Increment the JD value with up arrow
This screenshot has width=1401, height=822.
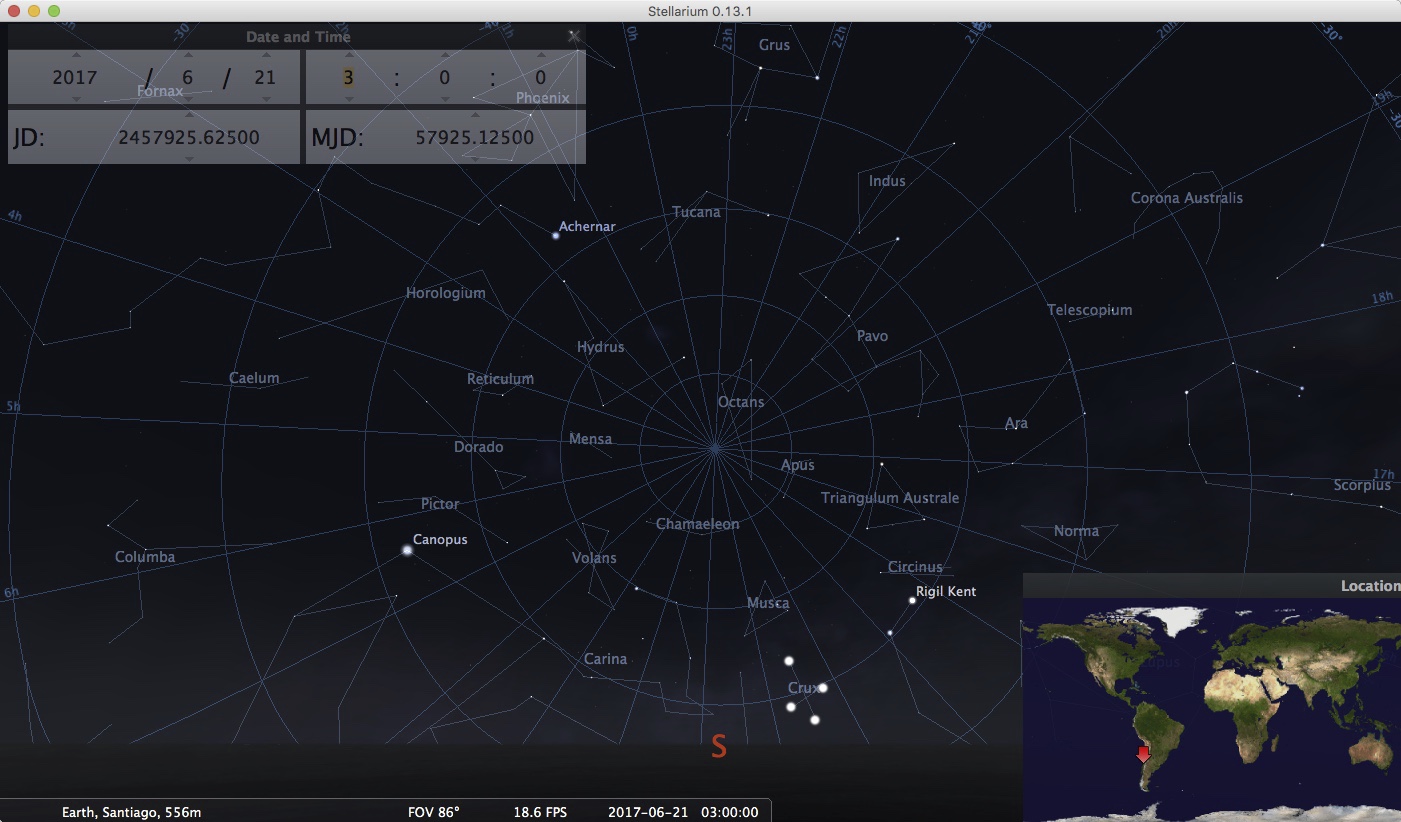pos(189,115)
